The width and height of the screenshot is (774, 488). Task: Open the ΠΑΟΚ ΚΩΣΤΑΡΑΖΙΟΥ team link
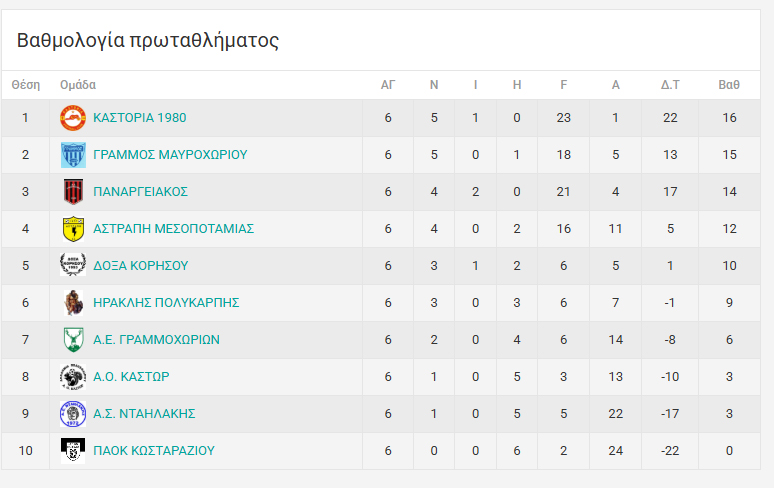coord(153,451)
